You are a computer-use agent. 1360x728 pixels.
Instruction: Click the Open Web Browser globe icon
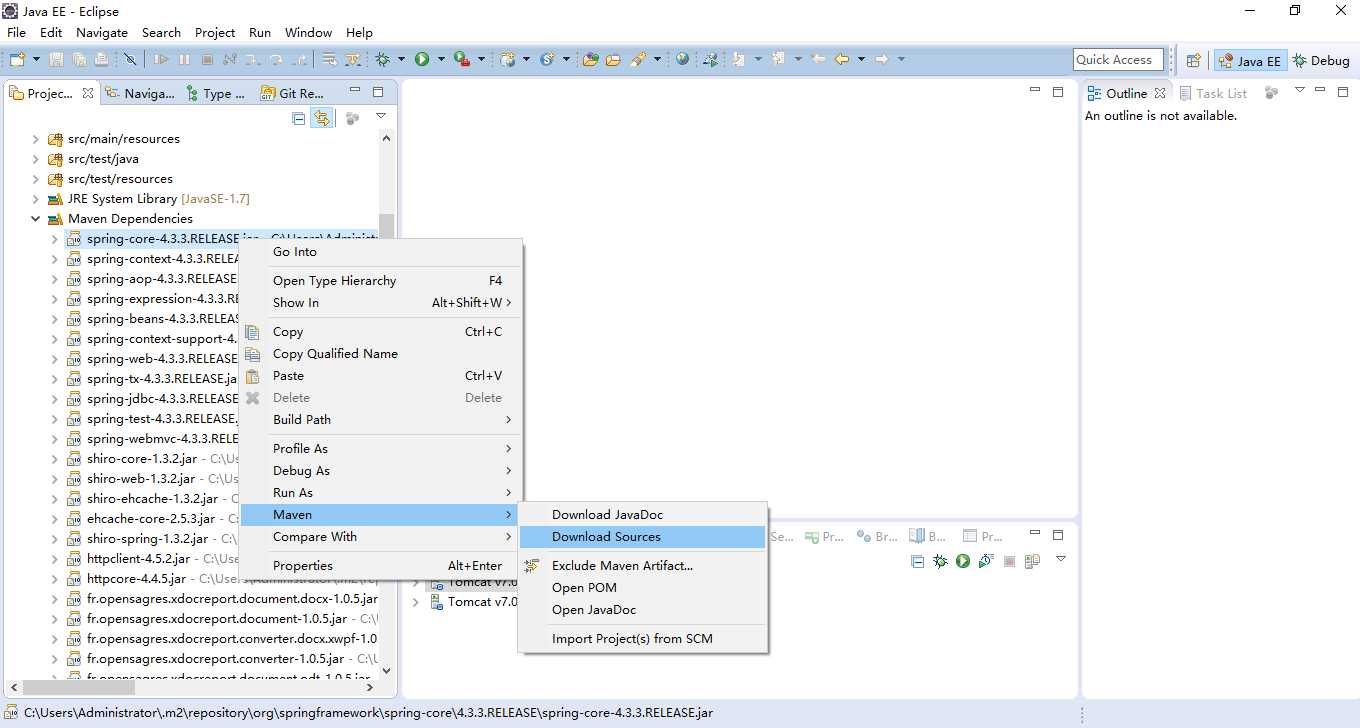pos(682,60)
